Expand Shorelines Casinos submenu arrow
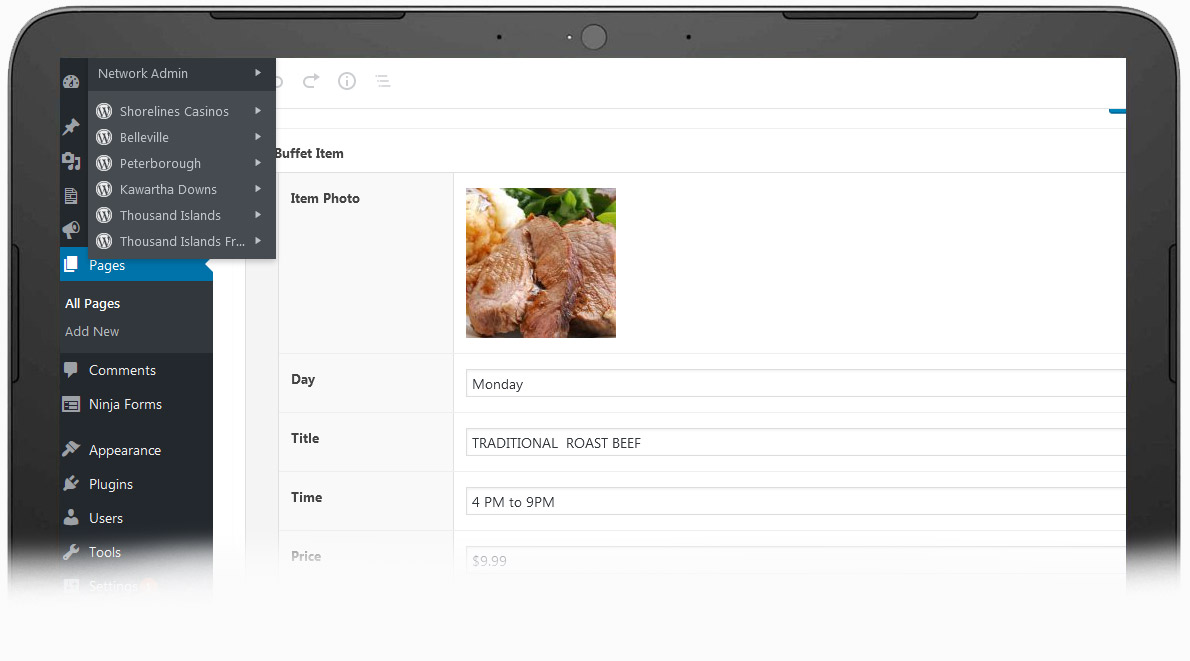 (258, 111)
